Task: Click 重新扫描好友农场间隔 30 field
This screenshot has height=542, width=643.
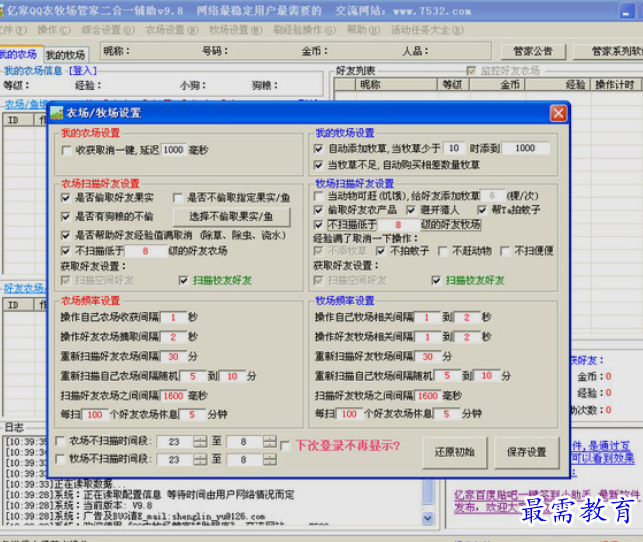Action: coord(173,357)
